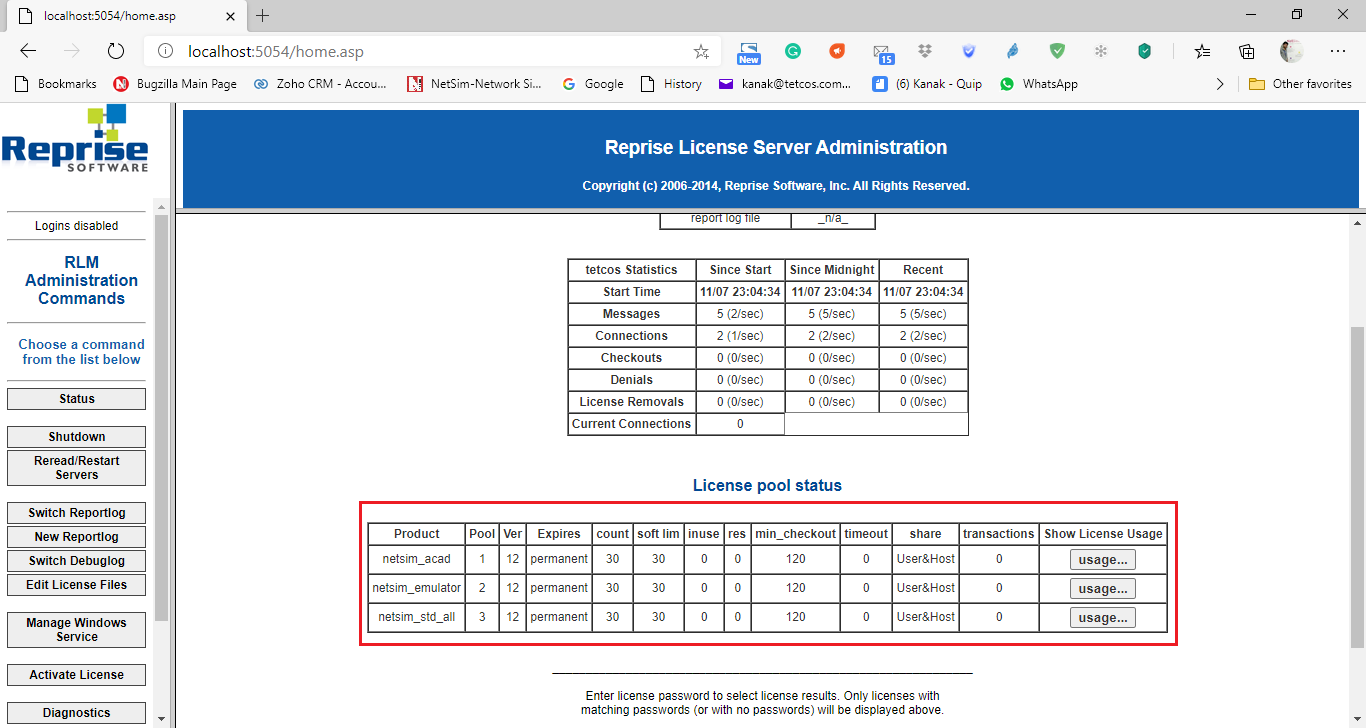Open the green shield checkmark extension
The width and height of the screenshot is (1366, 728).
1057,51
